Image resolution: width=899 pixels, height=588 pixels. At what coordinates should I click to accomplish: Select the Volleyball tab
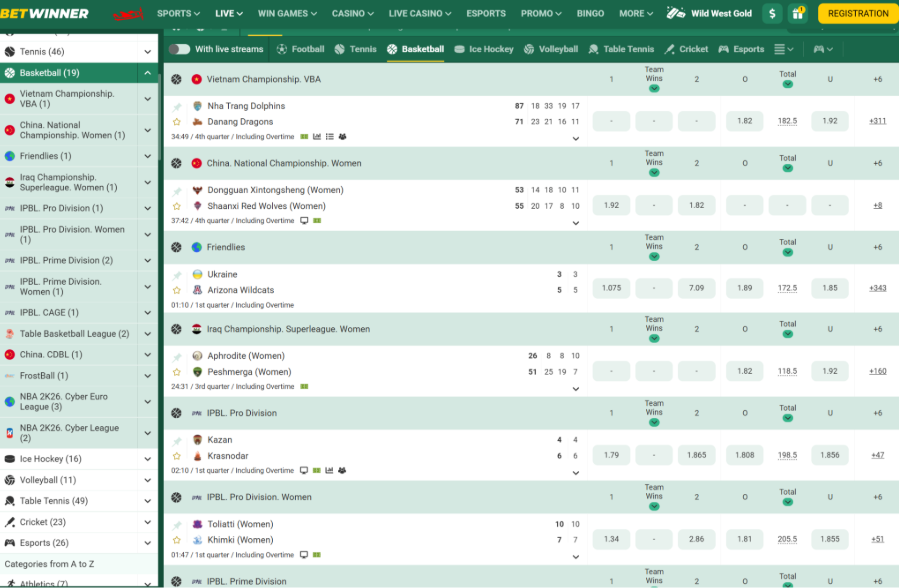click(x=551, y=49)
